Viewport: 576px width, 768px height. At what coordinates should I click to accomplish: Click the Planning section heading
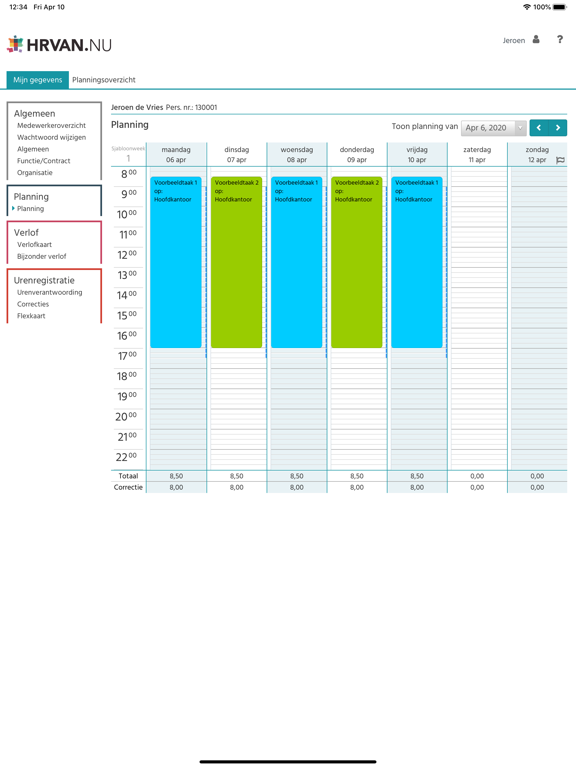[31, 196]
